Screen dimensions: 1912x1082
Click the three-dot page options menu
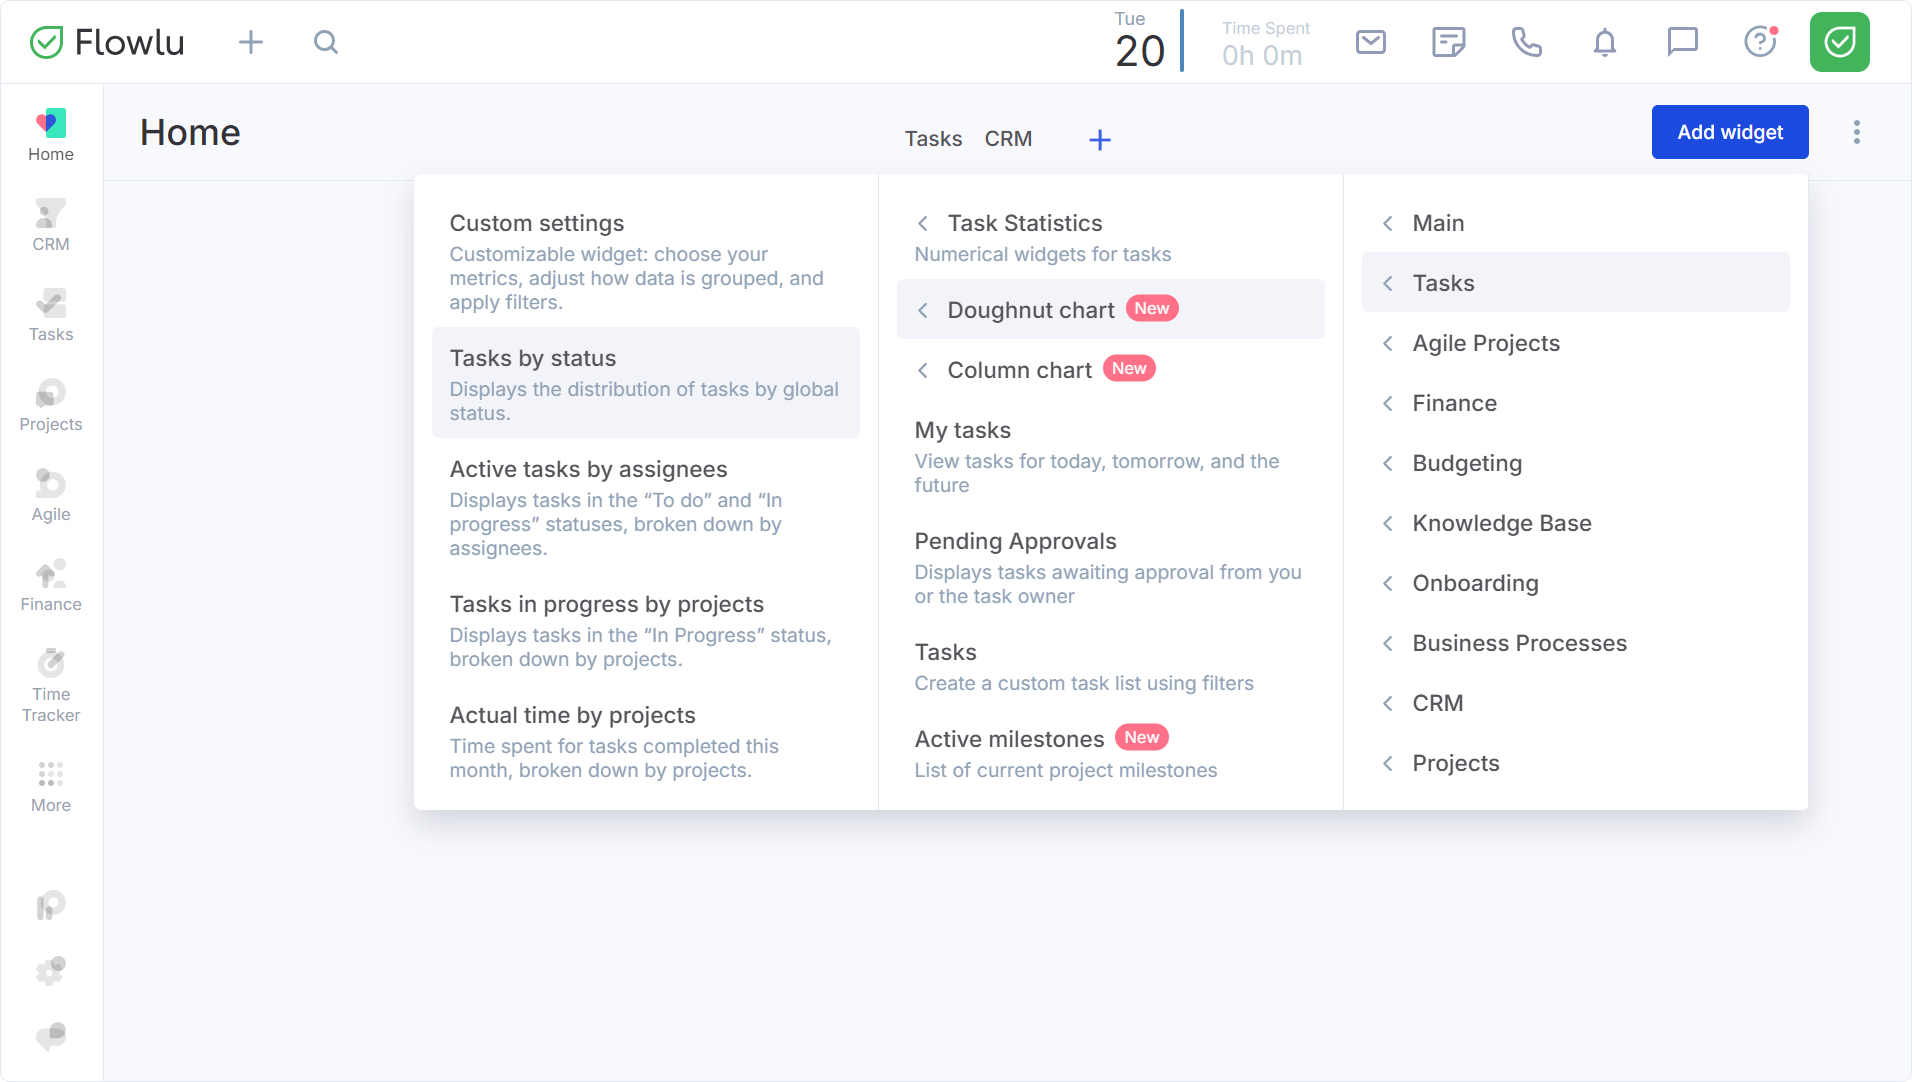click(1856, 132)
